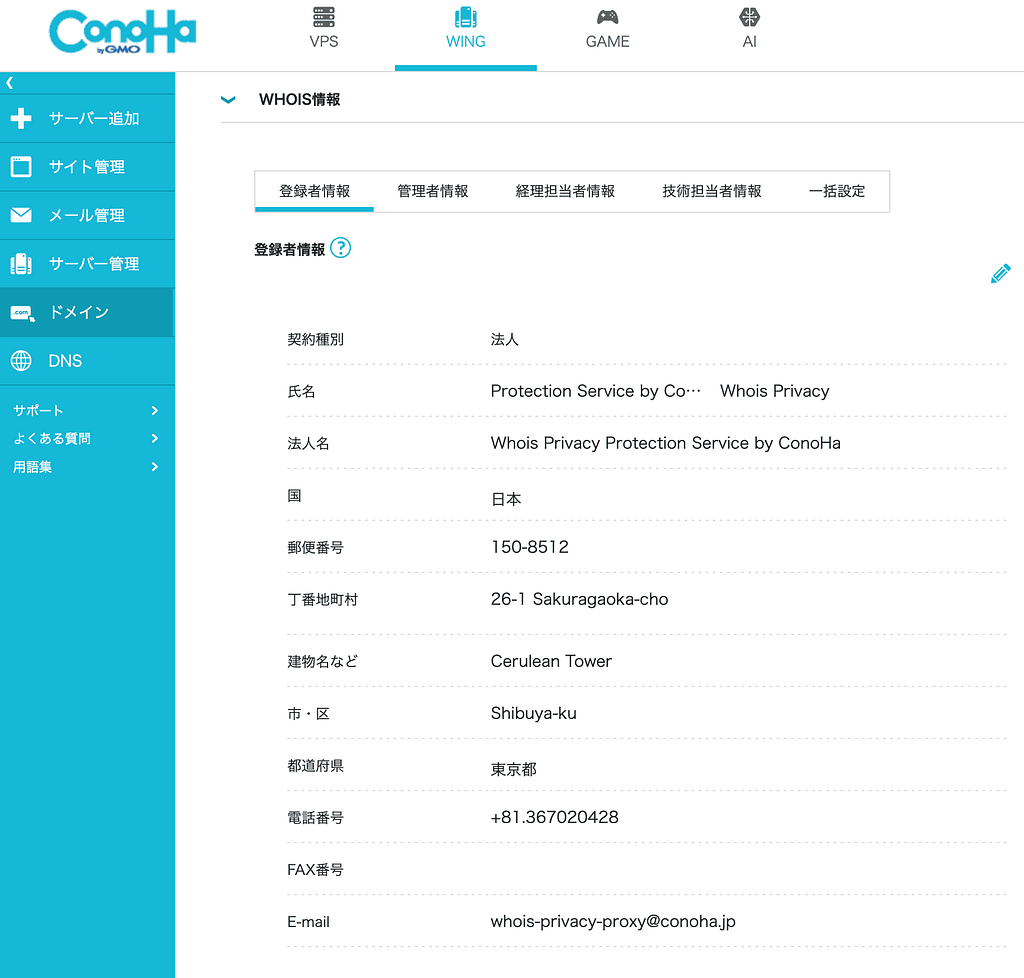Expand the よくある質問 menu
Viewport: 1024px width, 978px height.
(87, 438)
